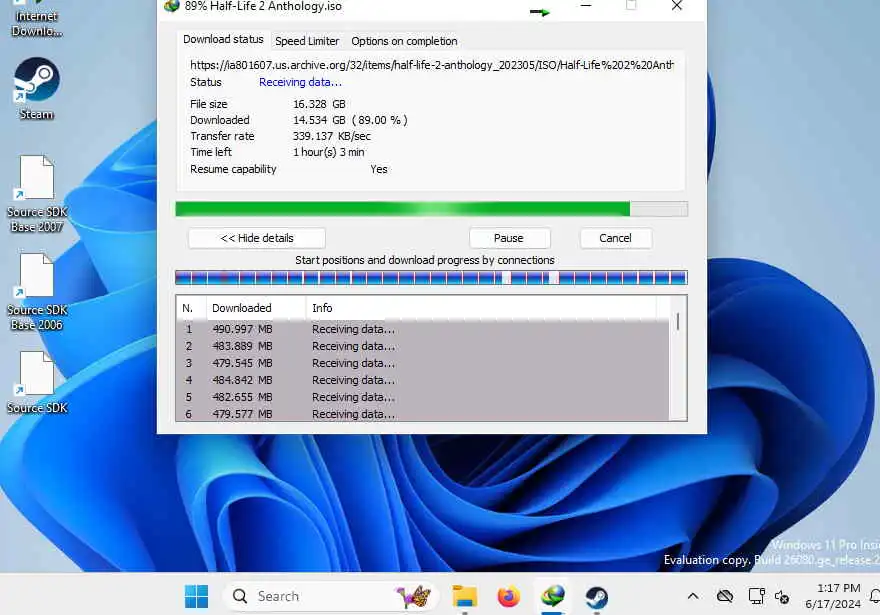This screenshot has width=880, height=615.
Task: Select connection row with 483.889 MB
Action: [x=423, y=346]
